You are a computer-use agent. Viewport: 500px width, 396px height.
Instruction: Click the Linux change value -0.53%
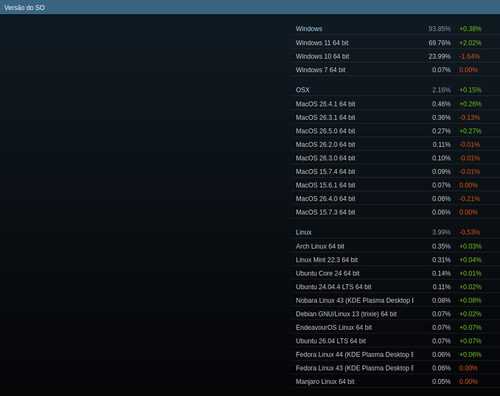click(470, 232)
